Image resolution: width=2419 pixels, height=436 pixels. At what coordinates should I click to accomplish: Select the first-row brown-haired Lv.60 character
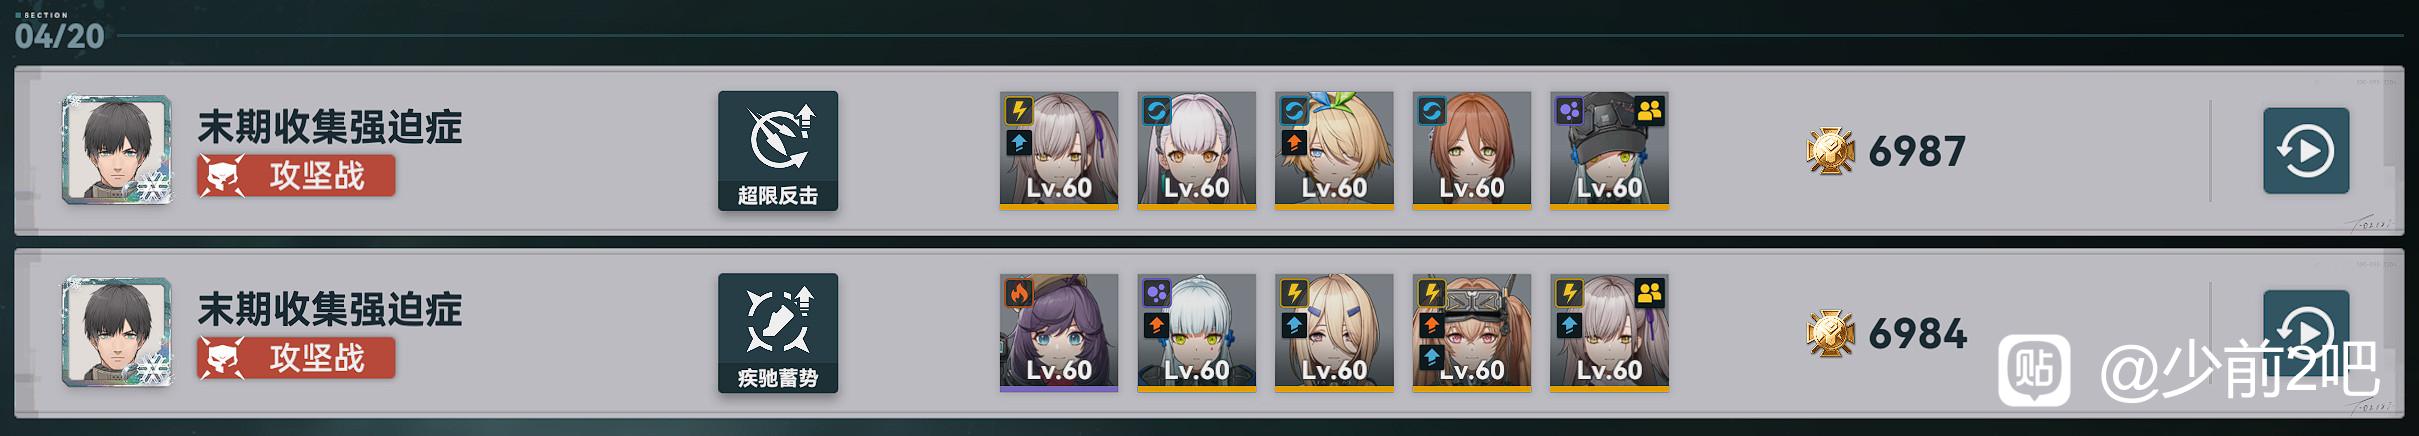coord(1472,150)
